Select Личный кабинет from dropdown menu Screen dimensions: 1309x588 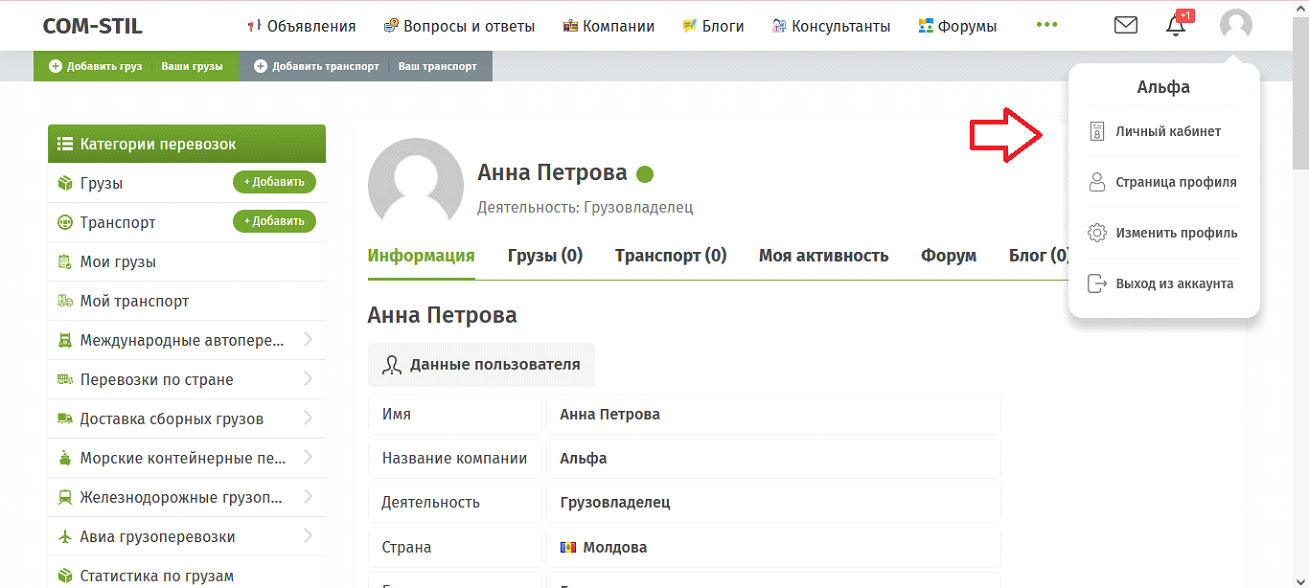[1168, 131]
